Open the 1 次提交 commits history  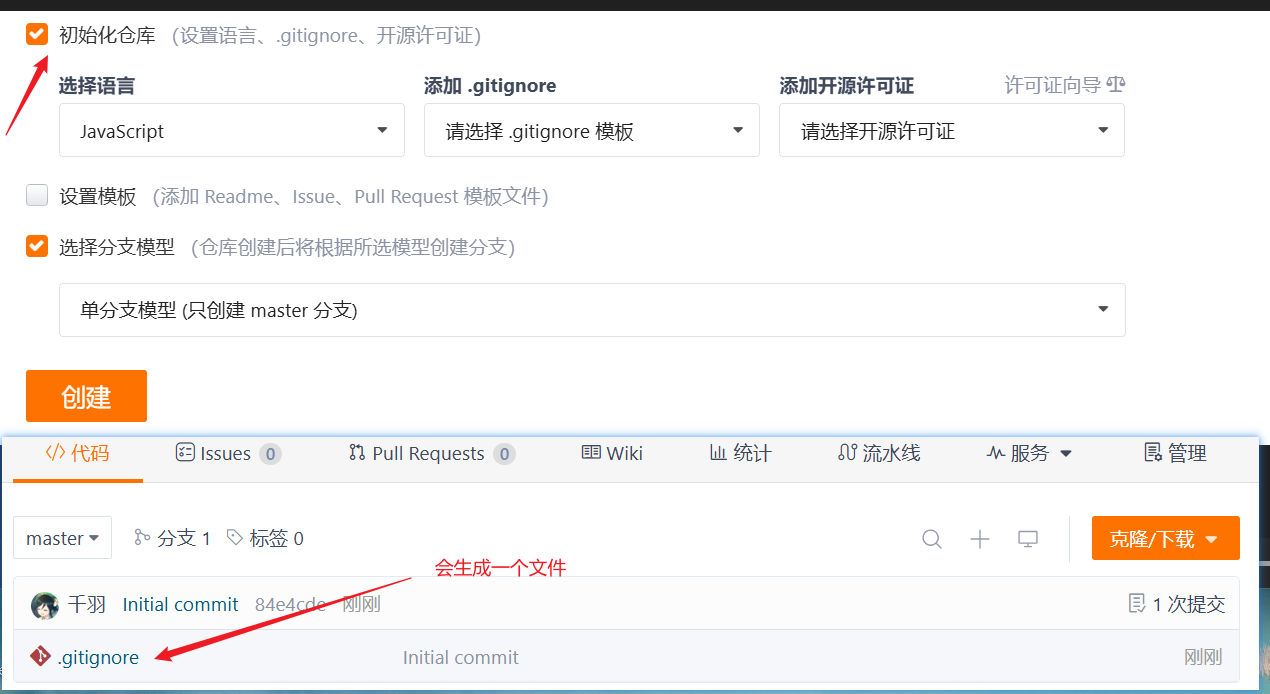[x=1176, y=604]
